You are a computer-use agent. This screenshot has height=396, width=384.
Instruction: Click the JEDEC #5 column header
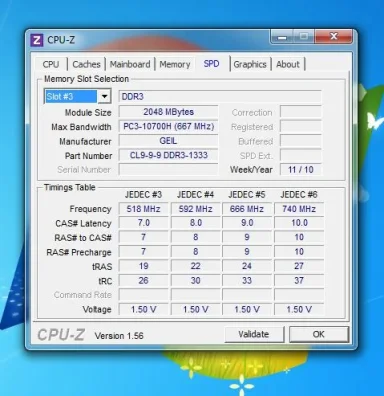[247, 195]
